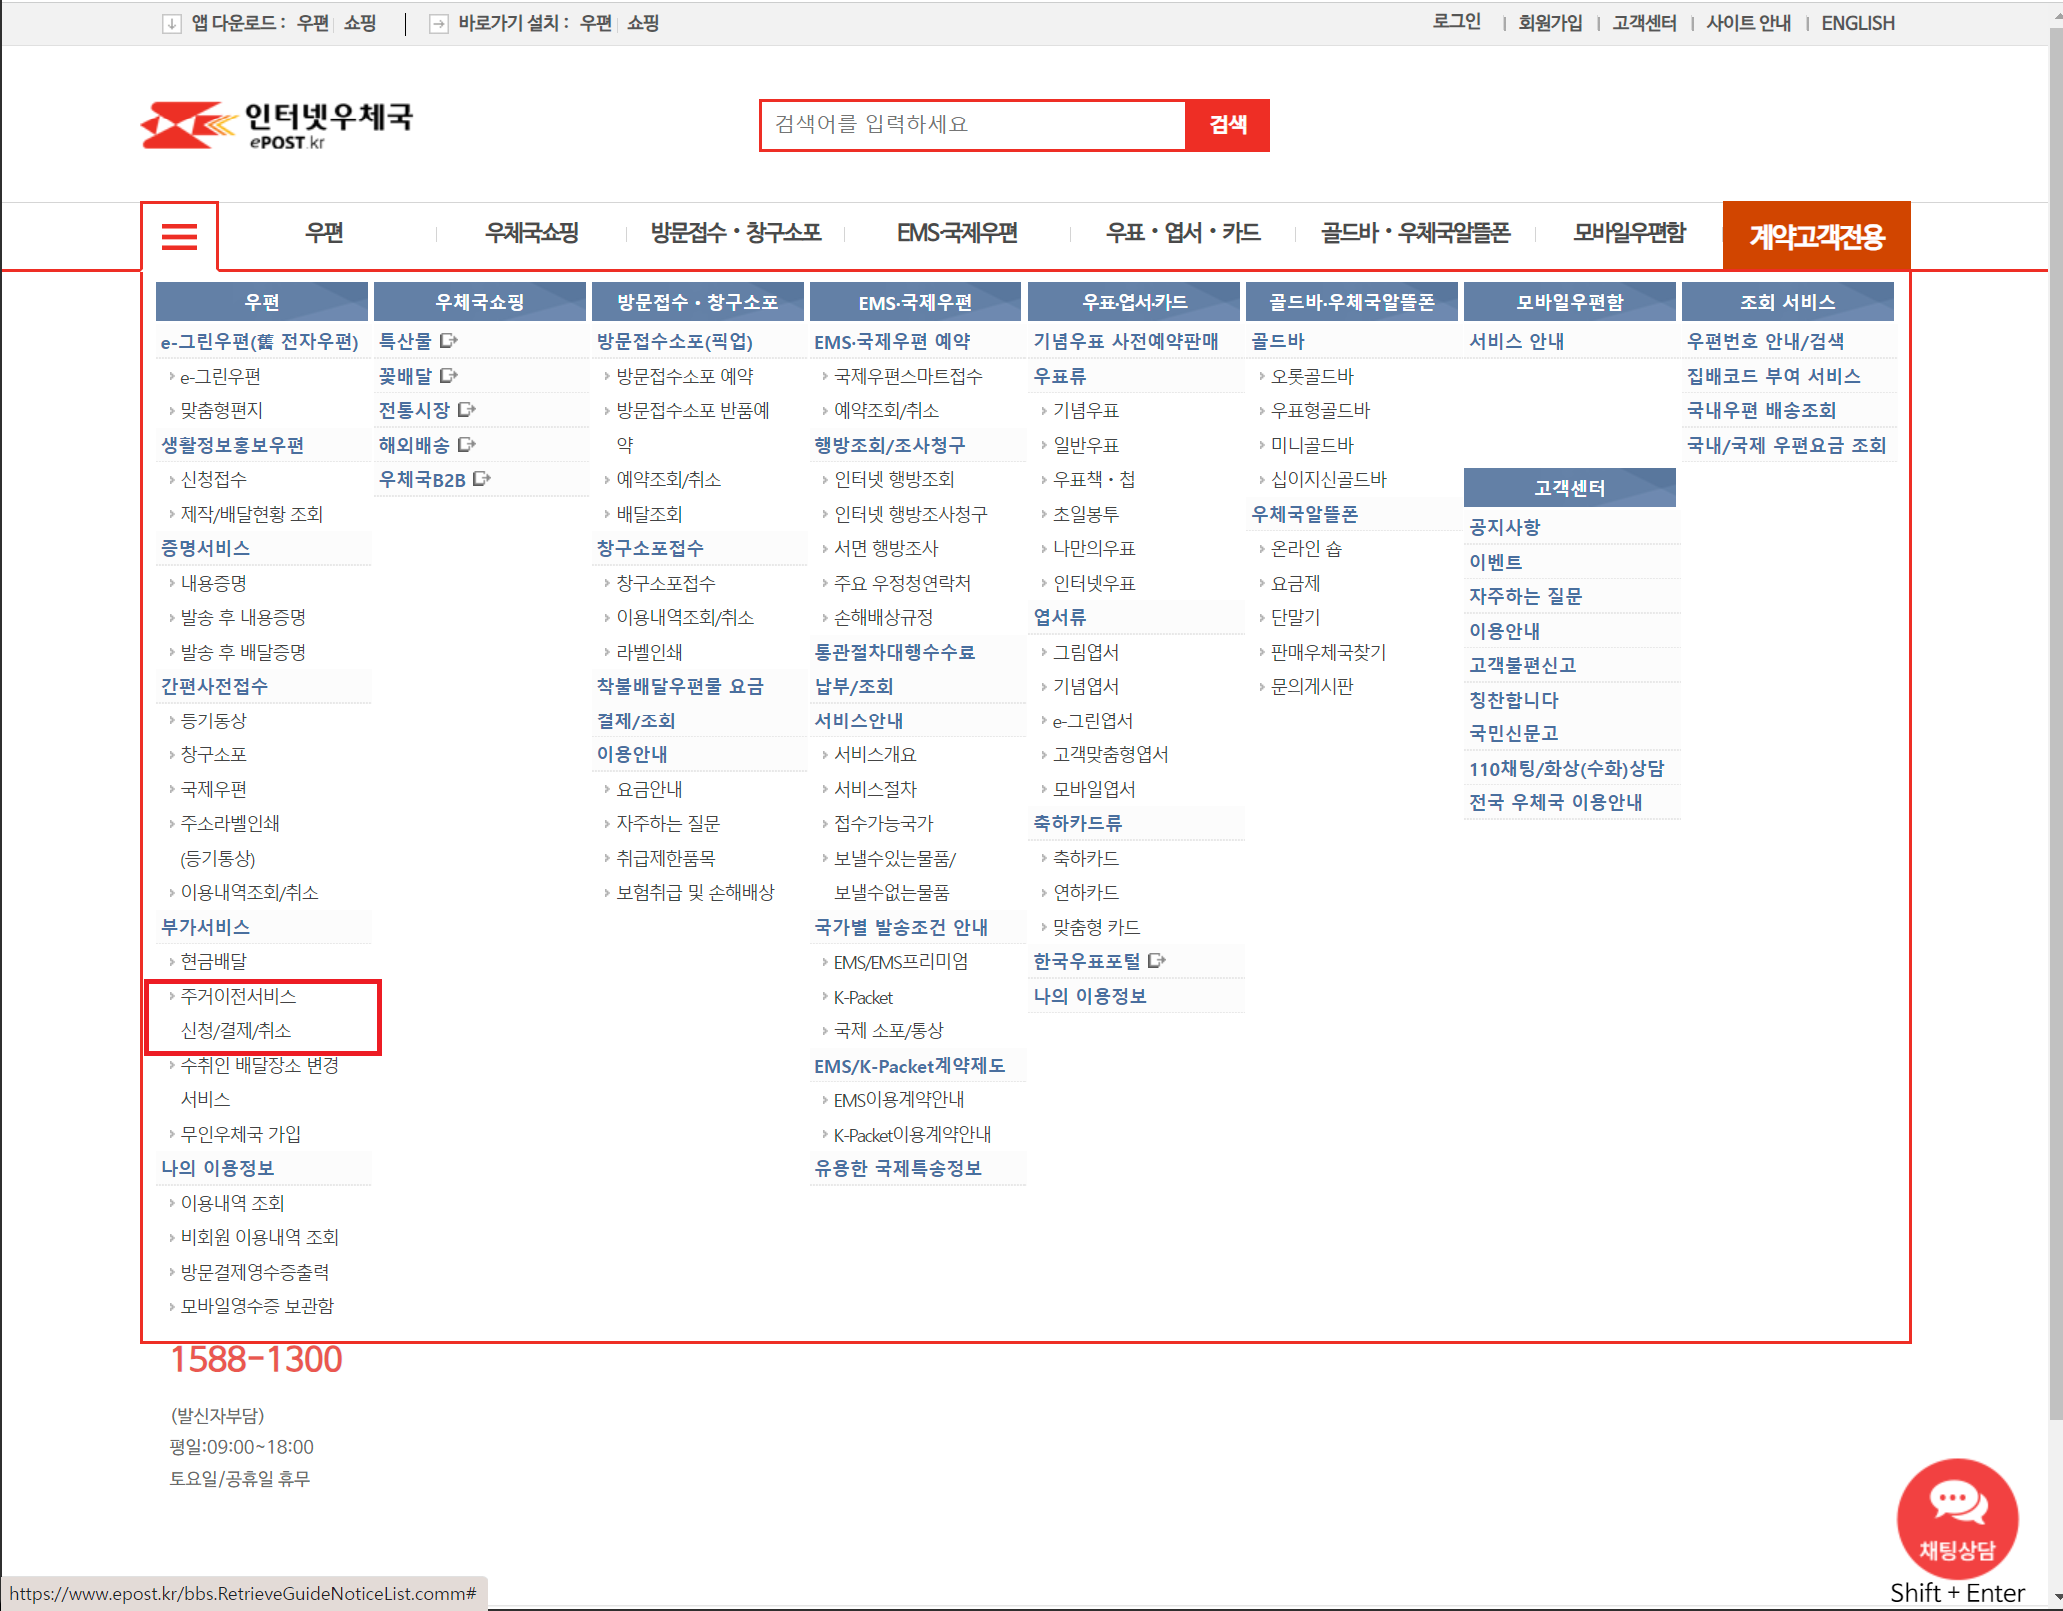Open the 계약고객전용 tab
The image size is (2063, 1611).
click(1816, 236)
